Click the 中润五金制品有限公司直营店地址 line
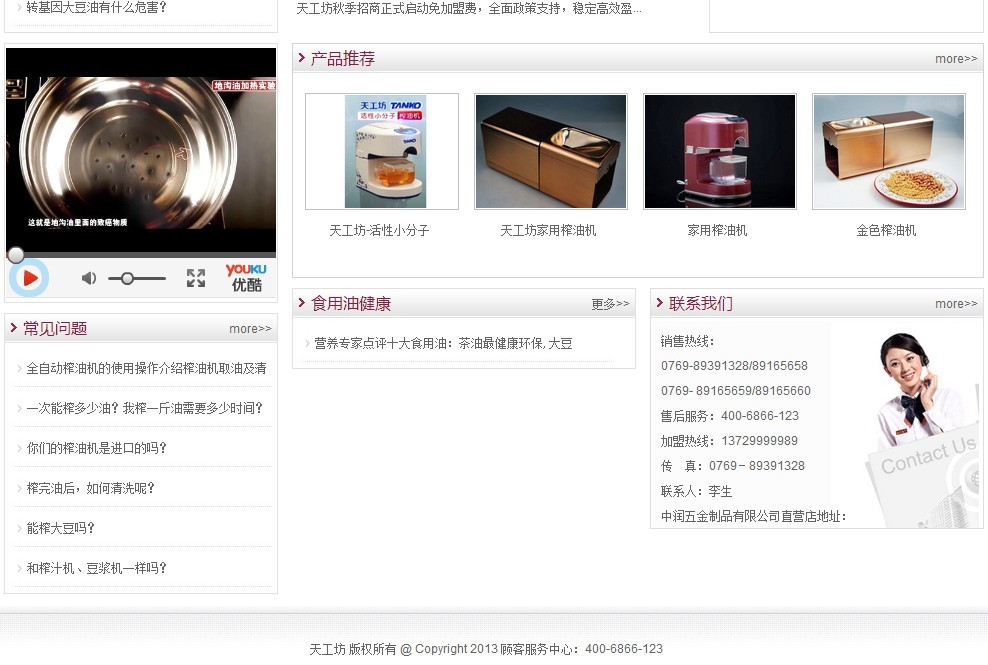 [x=754, y=517]
